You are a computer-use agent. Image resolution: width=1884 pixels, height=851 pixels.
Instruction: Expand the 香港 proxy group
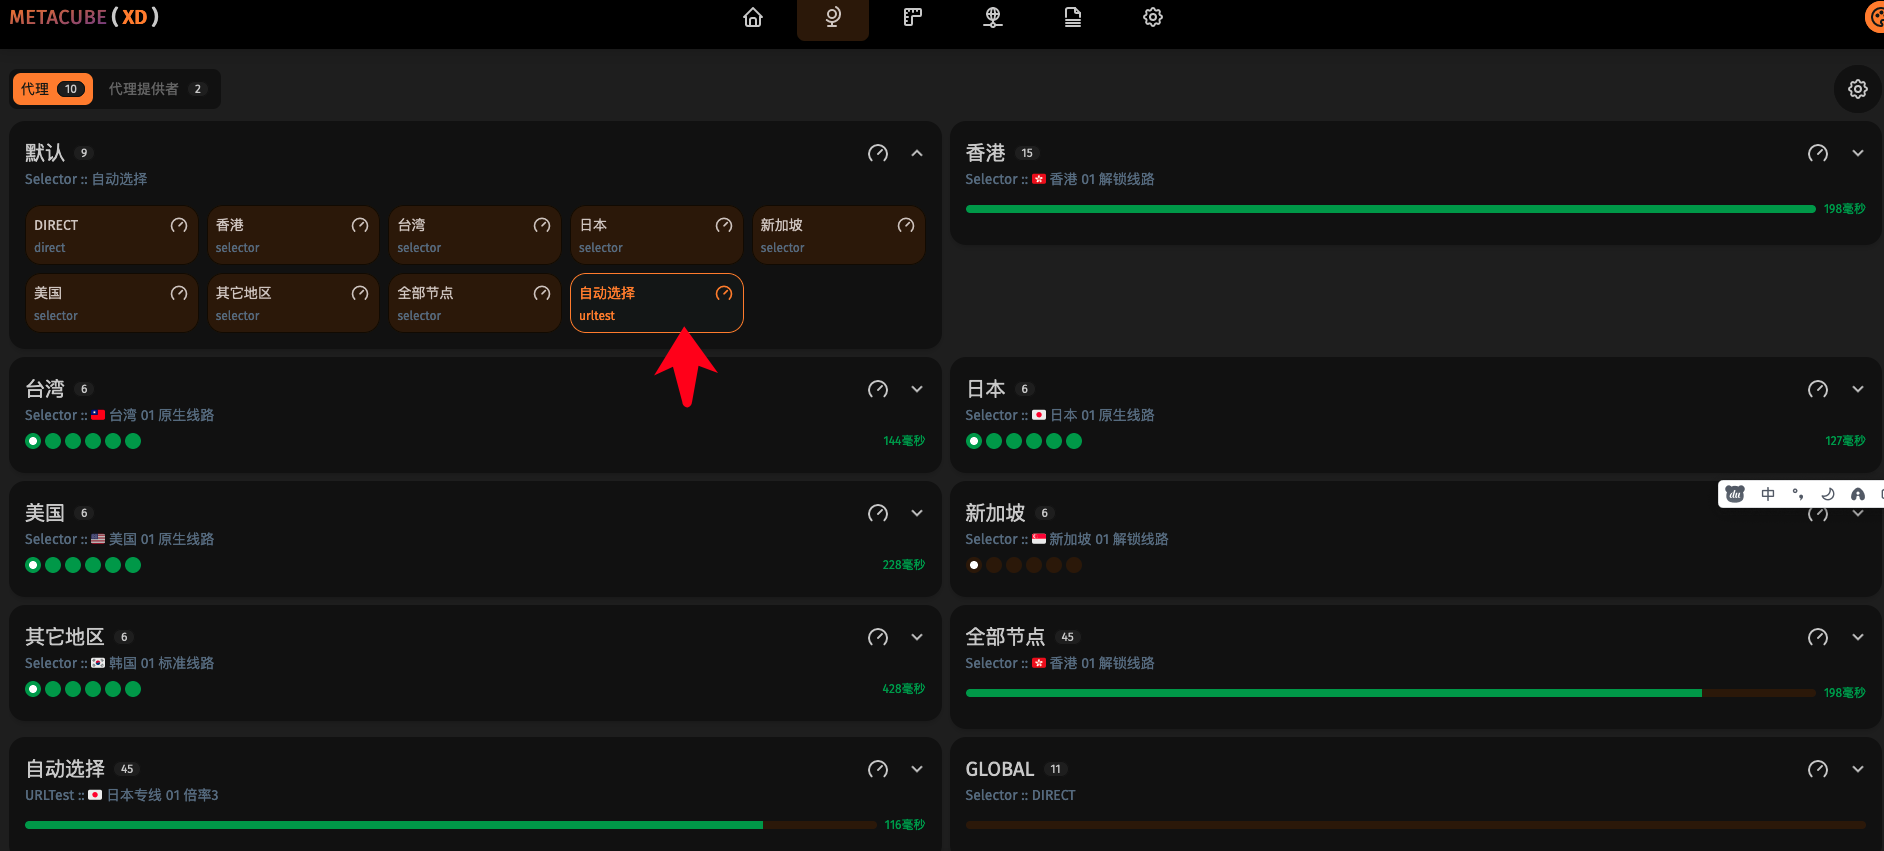(x=1858, y=153)
